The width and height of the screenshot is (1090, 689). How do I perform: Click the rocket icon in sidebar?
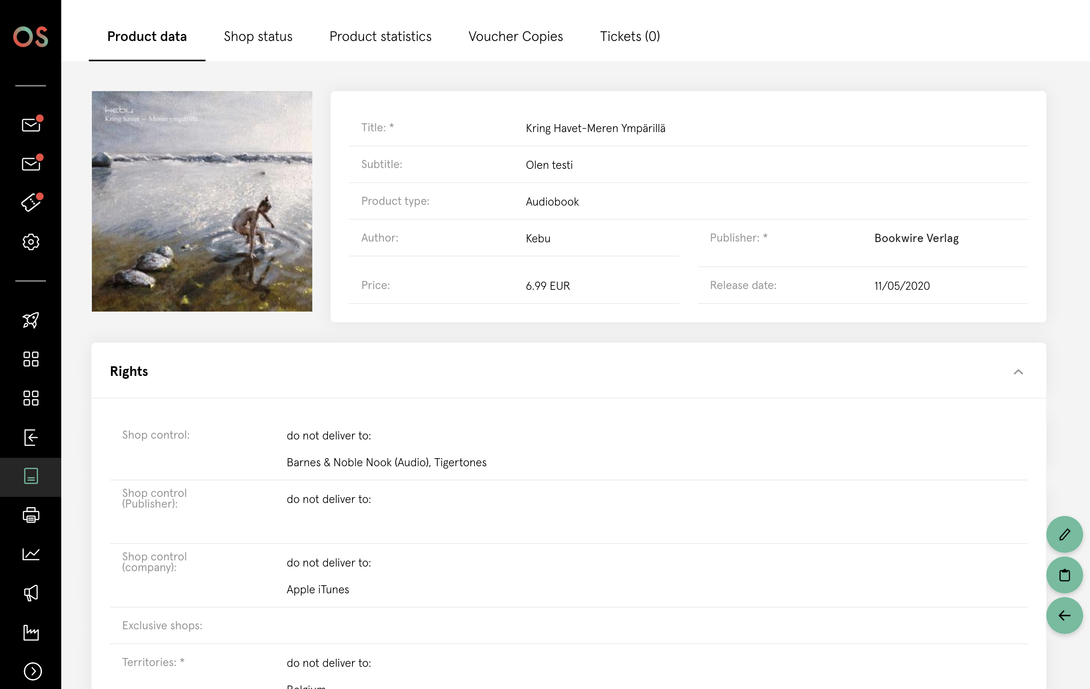click(31, 320)
